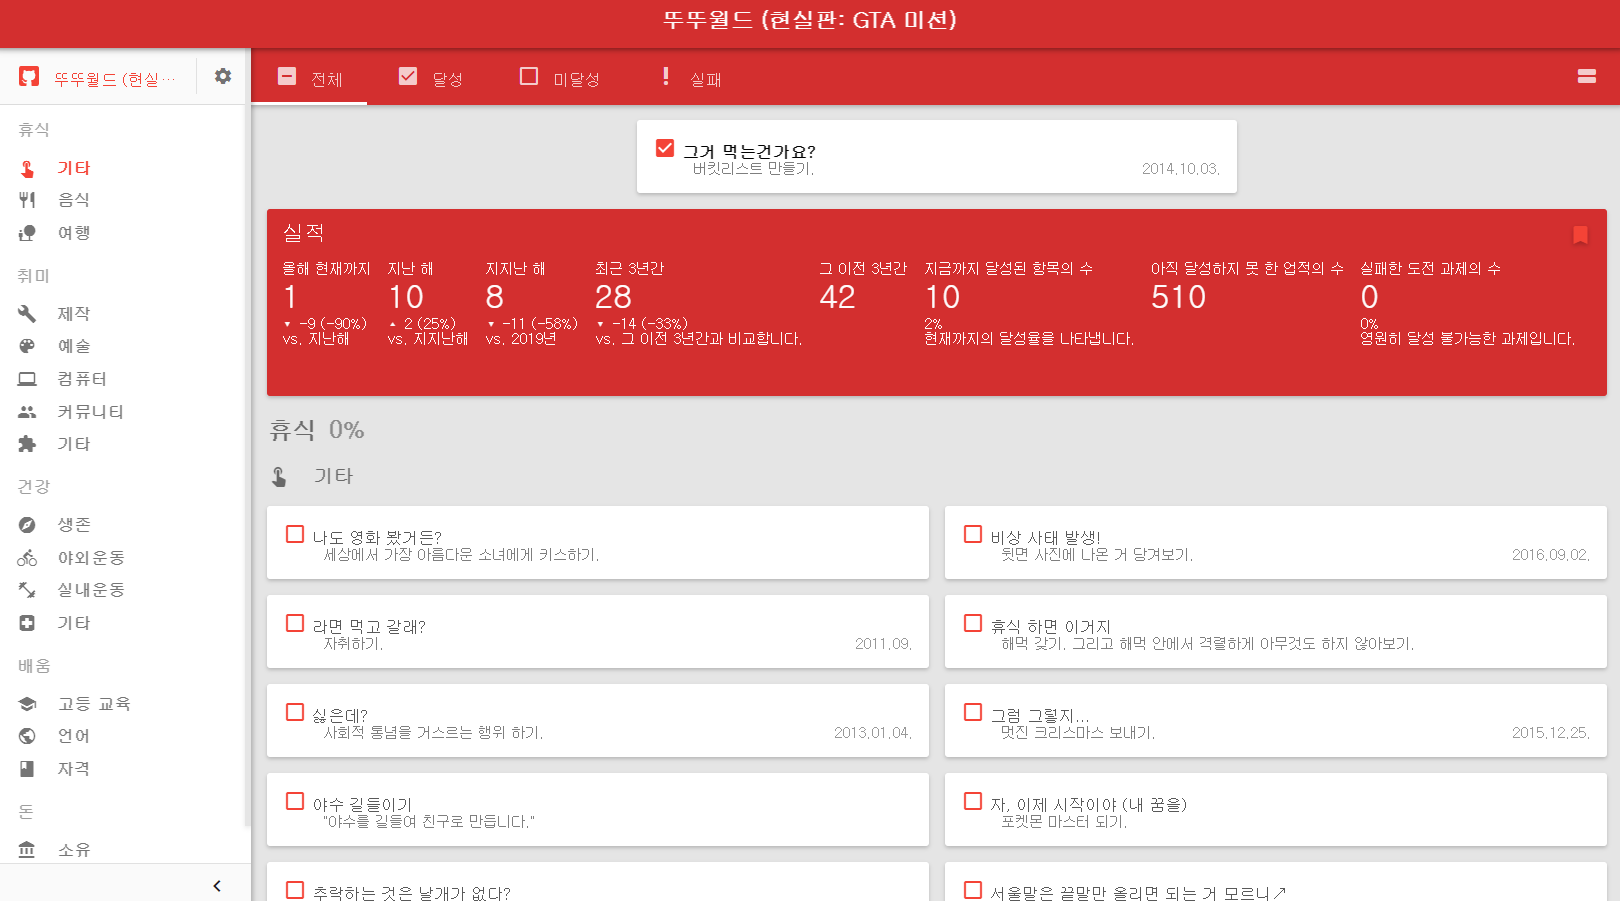Open the 언어 category
The width and height of the screenshot is (1620, 901).
pyautogui.click(x=74, y=736)
